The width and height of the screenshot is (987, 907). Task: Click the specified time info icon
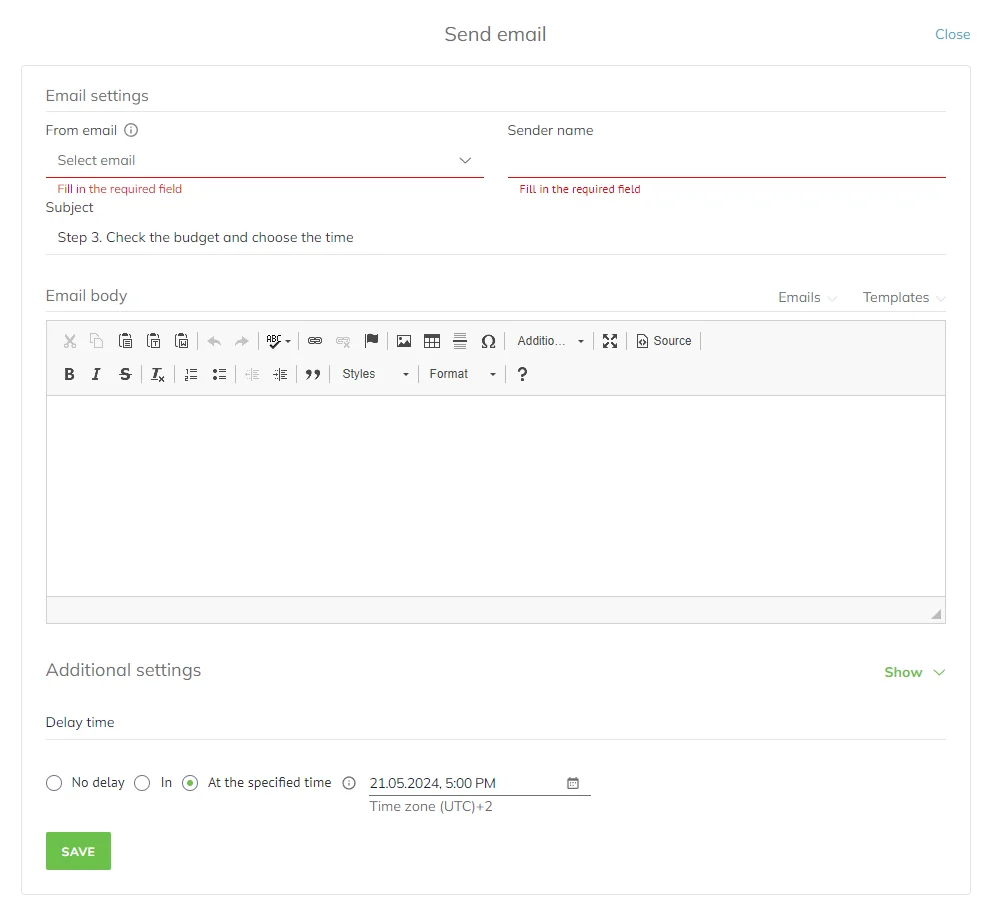(349, 783)
